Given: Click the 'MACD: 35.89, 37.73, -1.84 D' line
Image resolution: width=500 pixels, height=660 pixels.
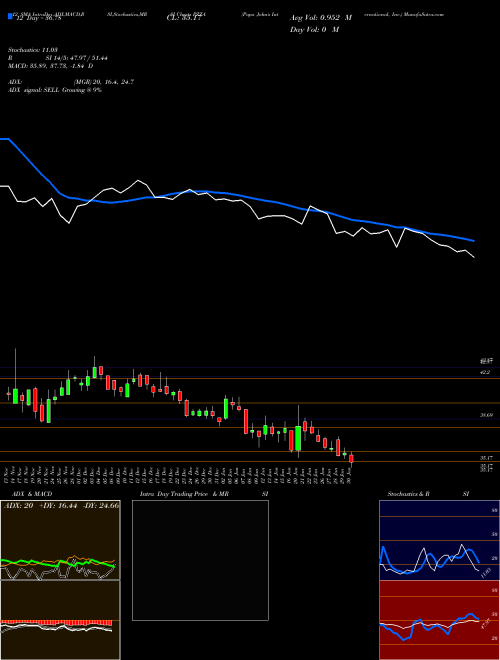Looking at the screenshot, I should (51, 66).
